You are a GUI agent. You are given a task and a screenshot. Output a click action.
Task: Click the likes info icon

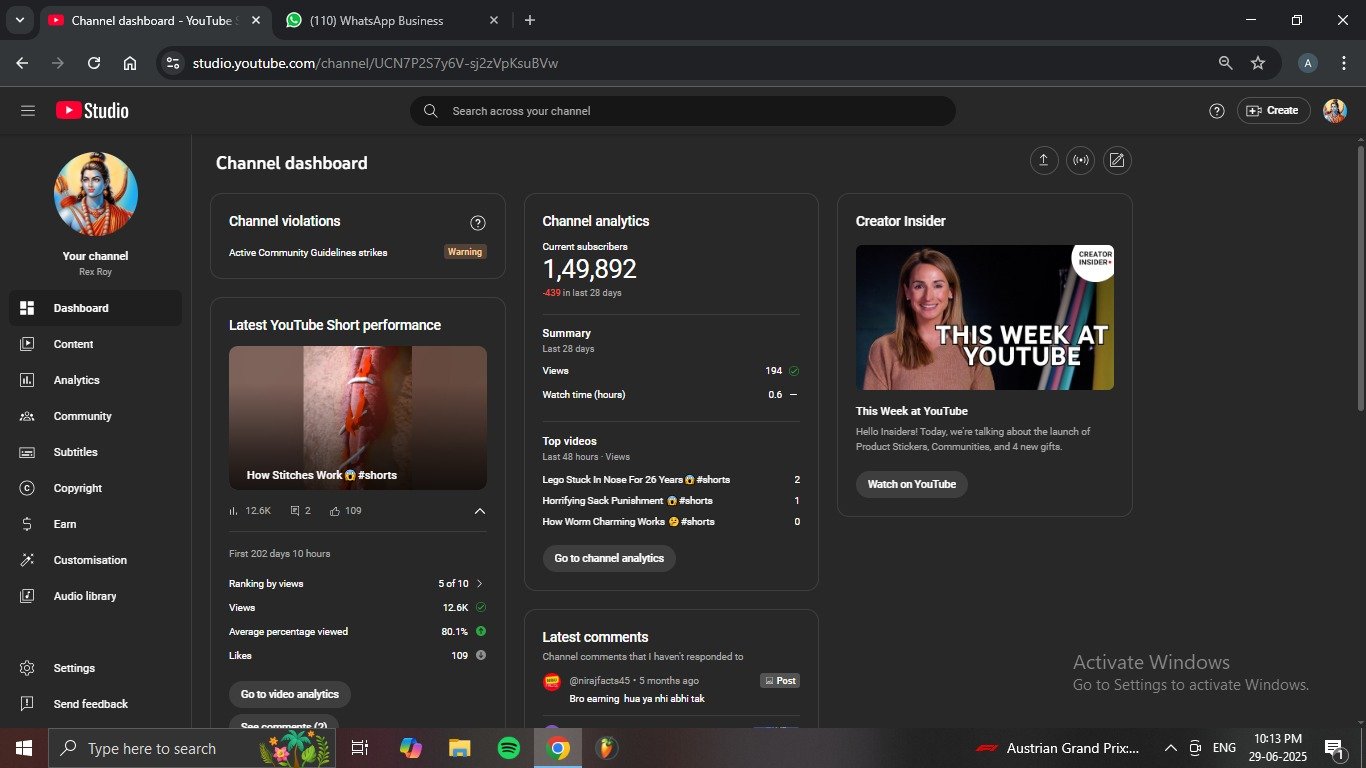tap(481, 656)
